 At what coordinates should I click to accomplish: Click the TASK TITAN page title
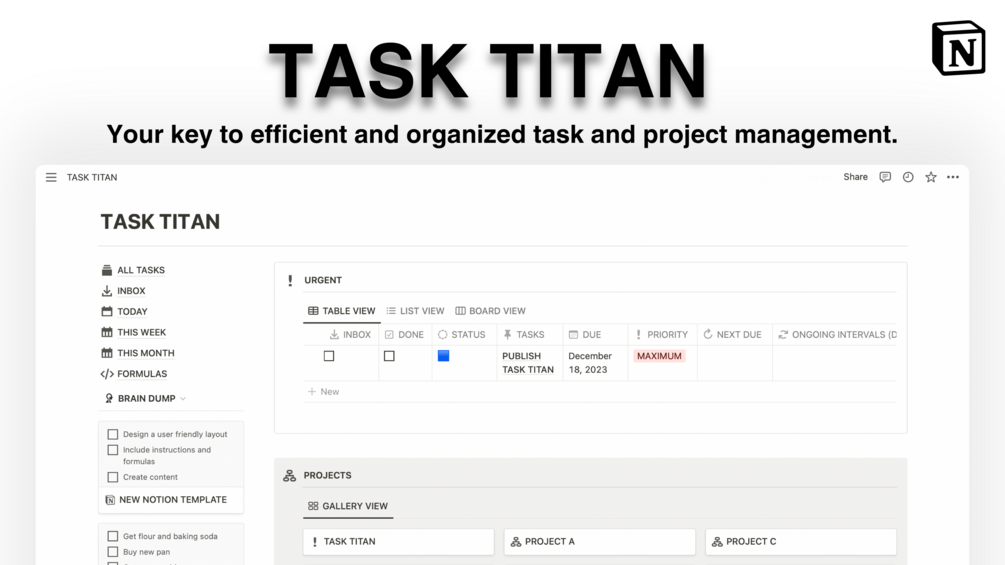(160, 222)
